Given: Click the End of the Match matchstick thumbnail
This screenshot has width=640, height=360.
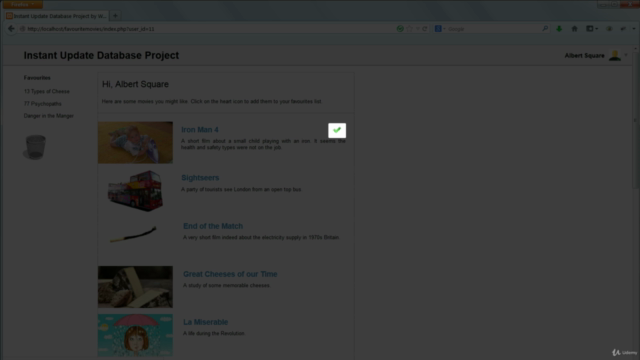Looking at the screenshot, I should (x=133, y=235).
